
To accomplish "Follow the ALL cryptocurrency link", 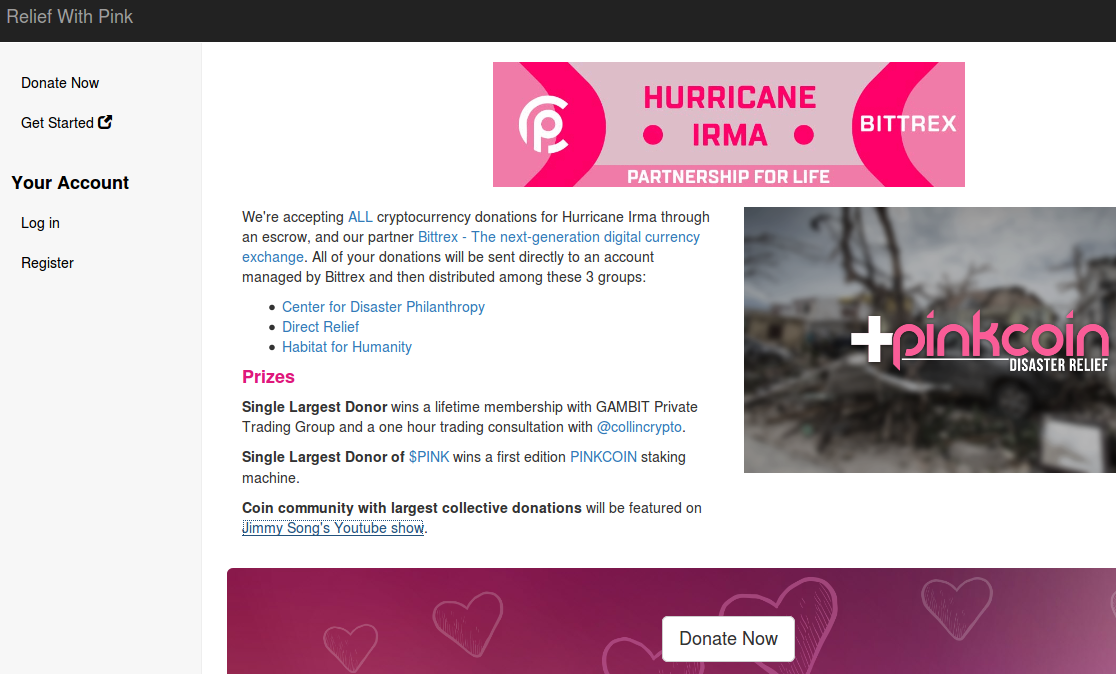I will (x=360, y=216).
